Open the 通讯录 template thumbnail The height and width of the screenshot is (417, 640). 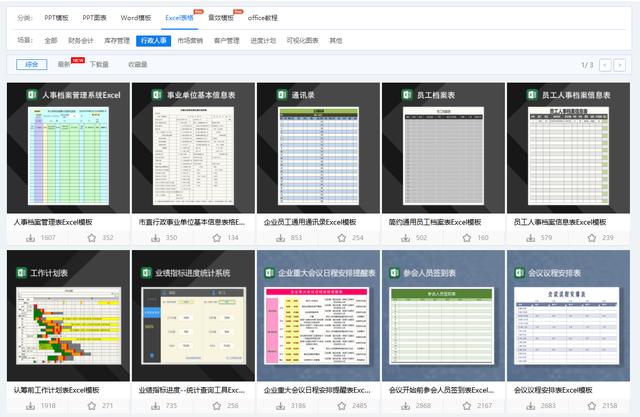click(x=318, y=148)
